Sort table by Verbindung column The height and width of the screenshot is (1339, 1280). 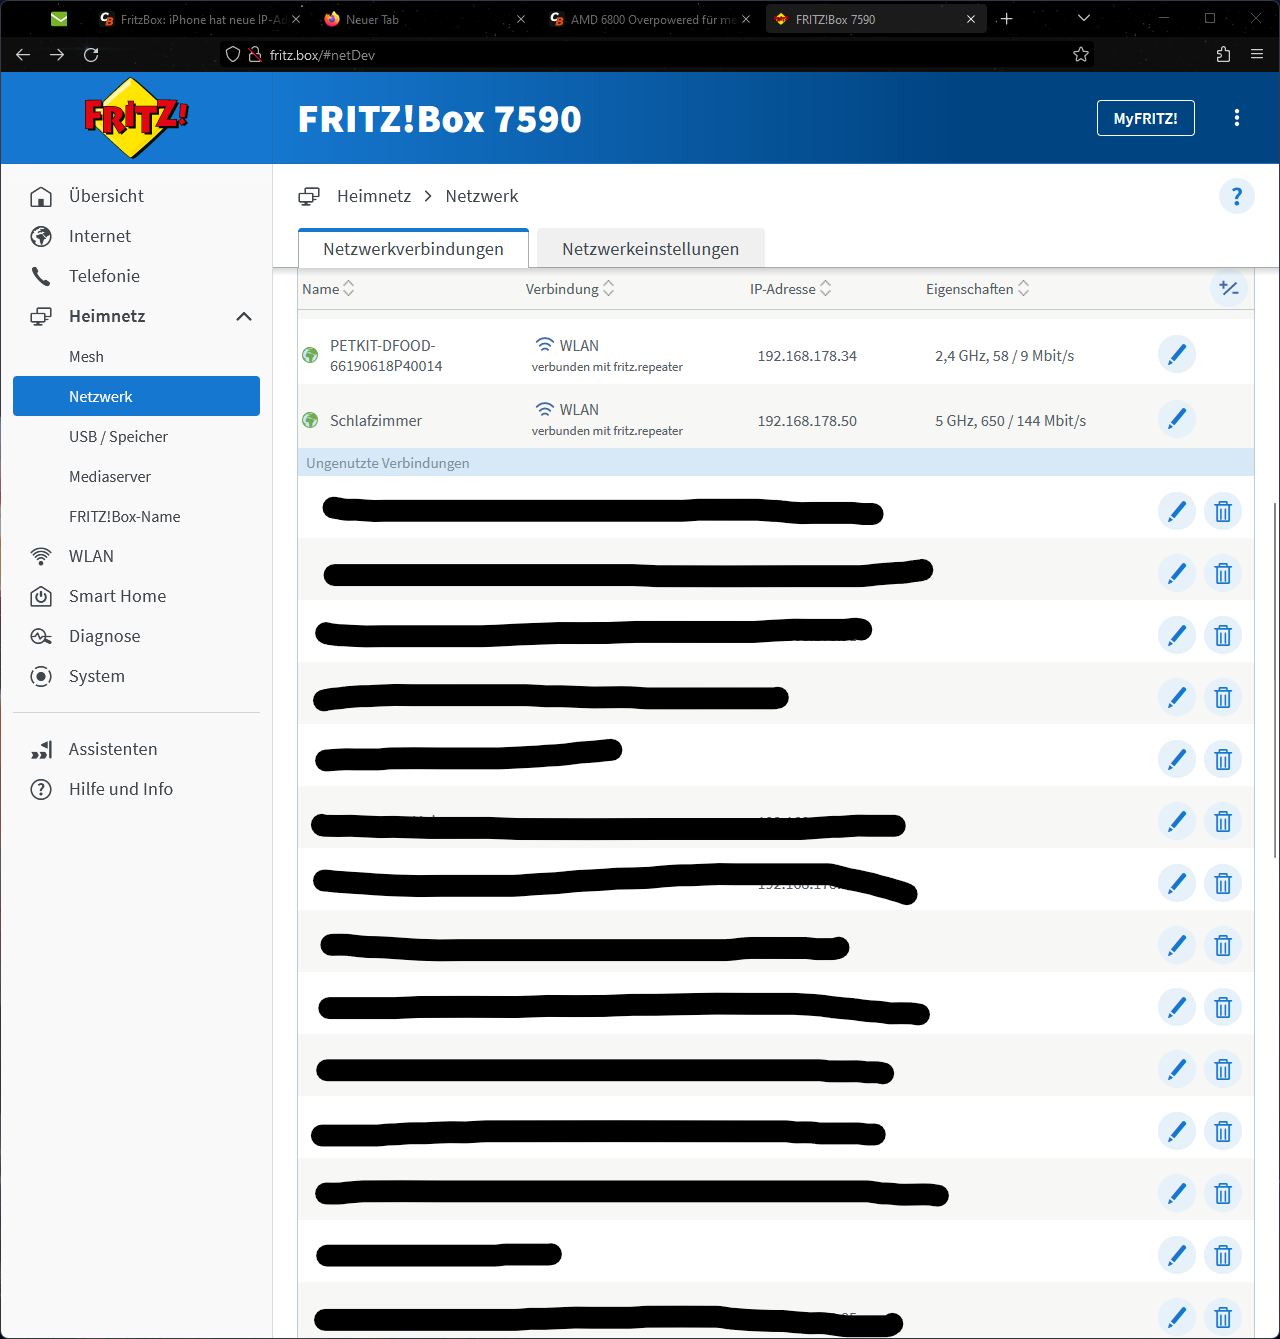click(x=570, y=289)
